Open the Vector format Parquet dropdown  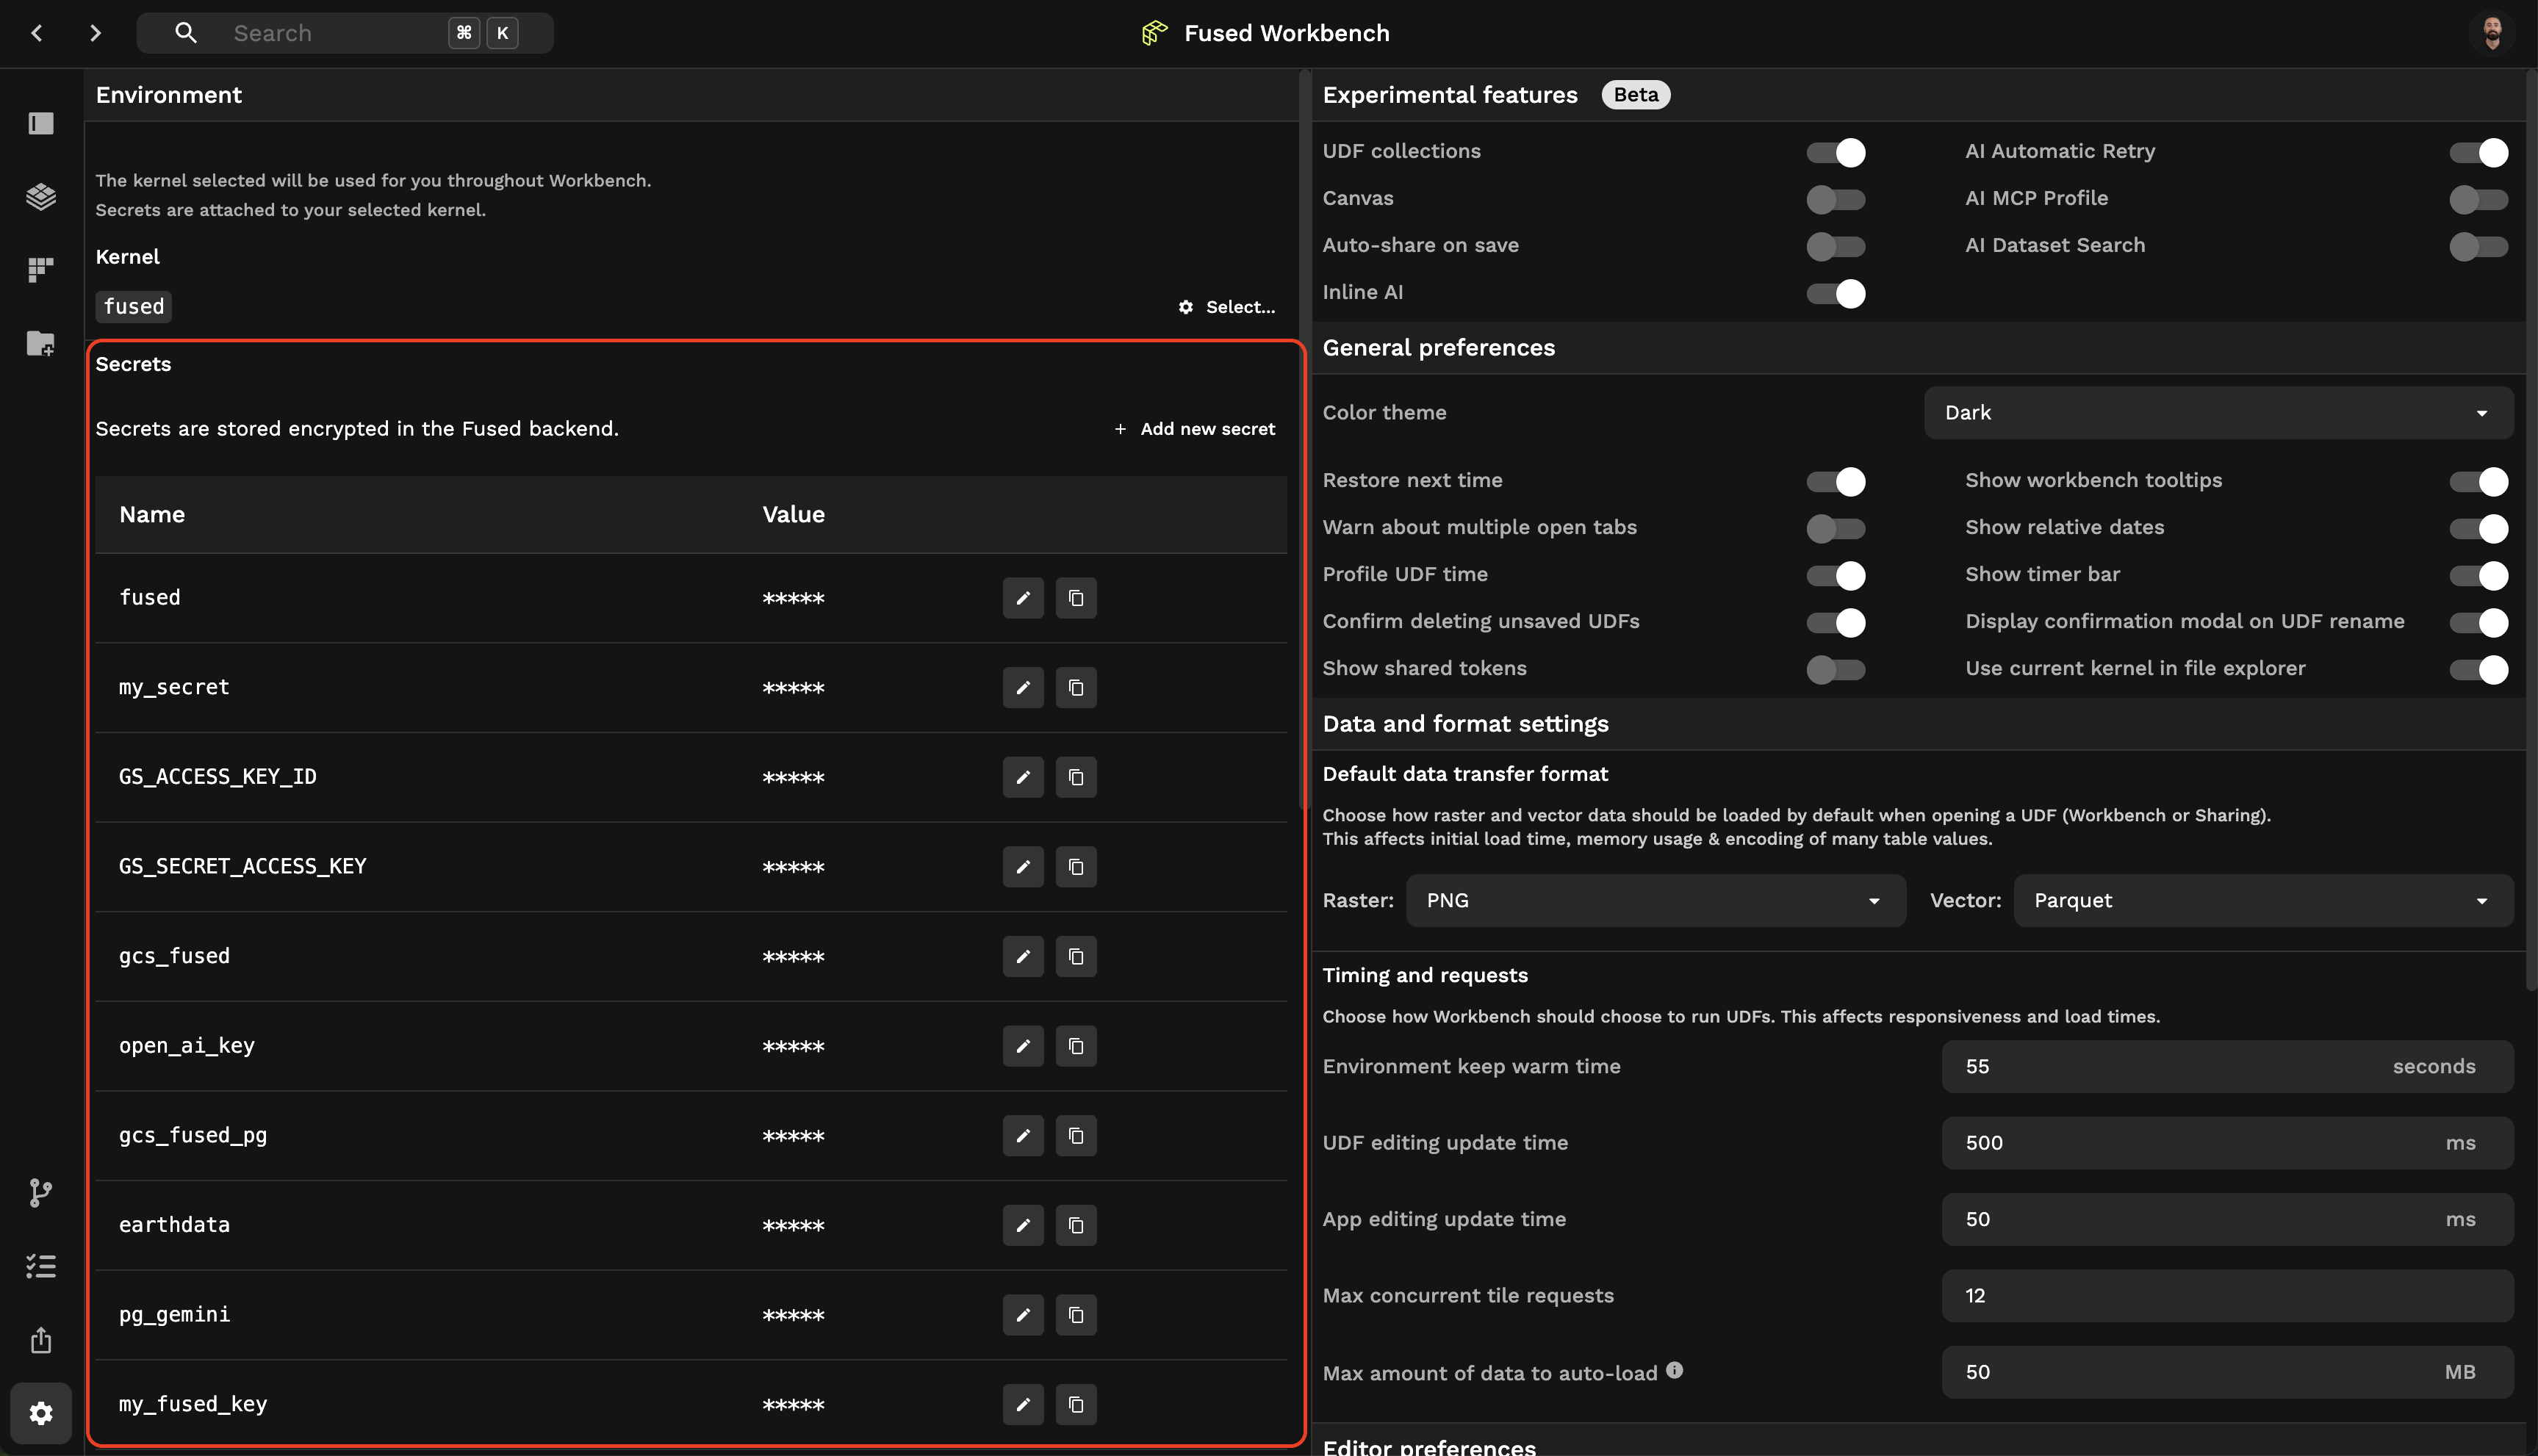click(2262, 901)
